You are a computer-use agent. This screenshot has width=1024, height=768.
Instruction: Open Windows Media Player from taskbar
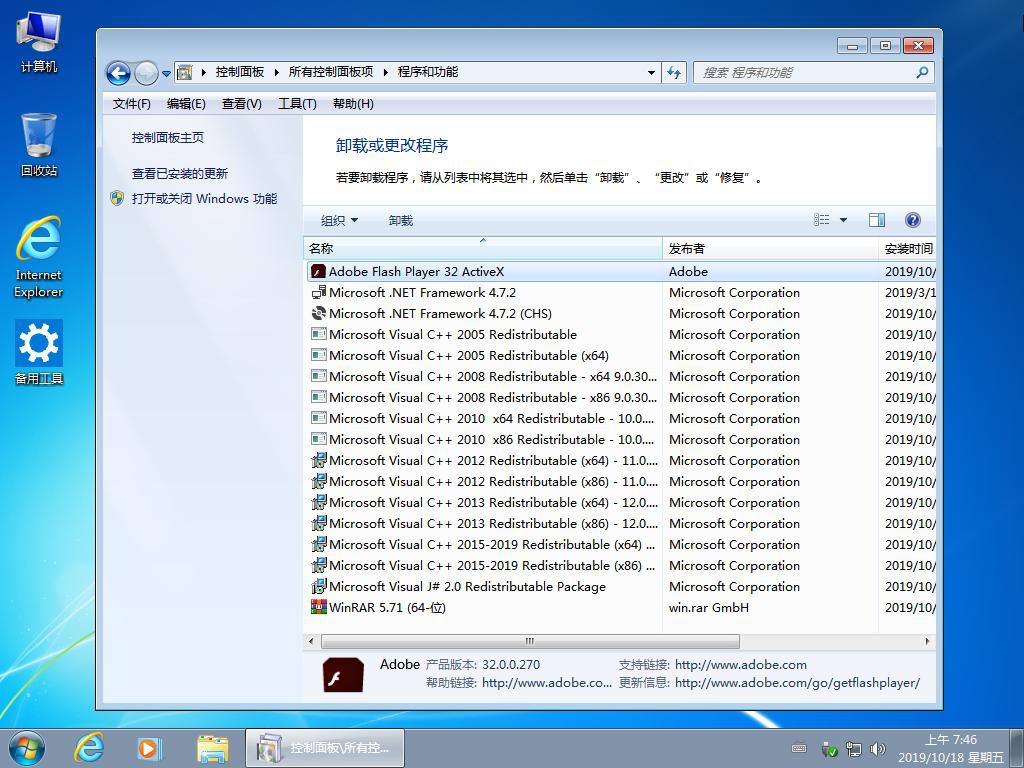(x=149, y=748)
